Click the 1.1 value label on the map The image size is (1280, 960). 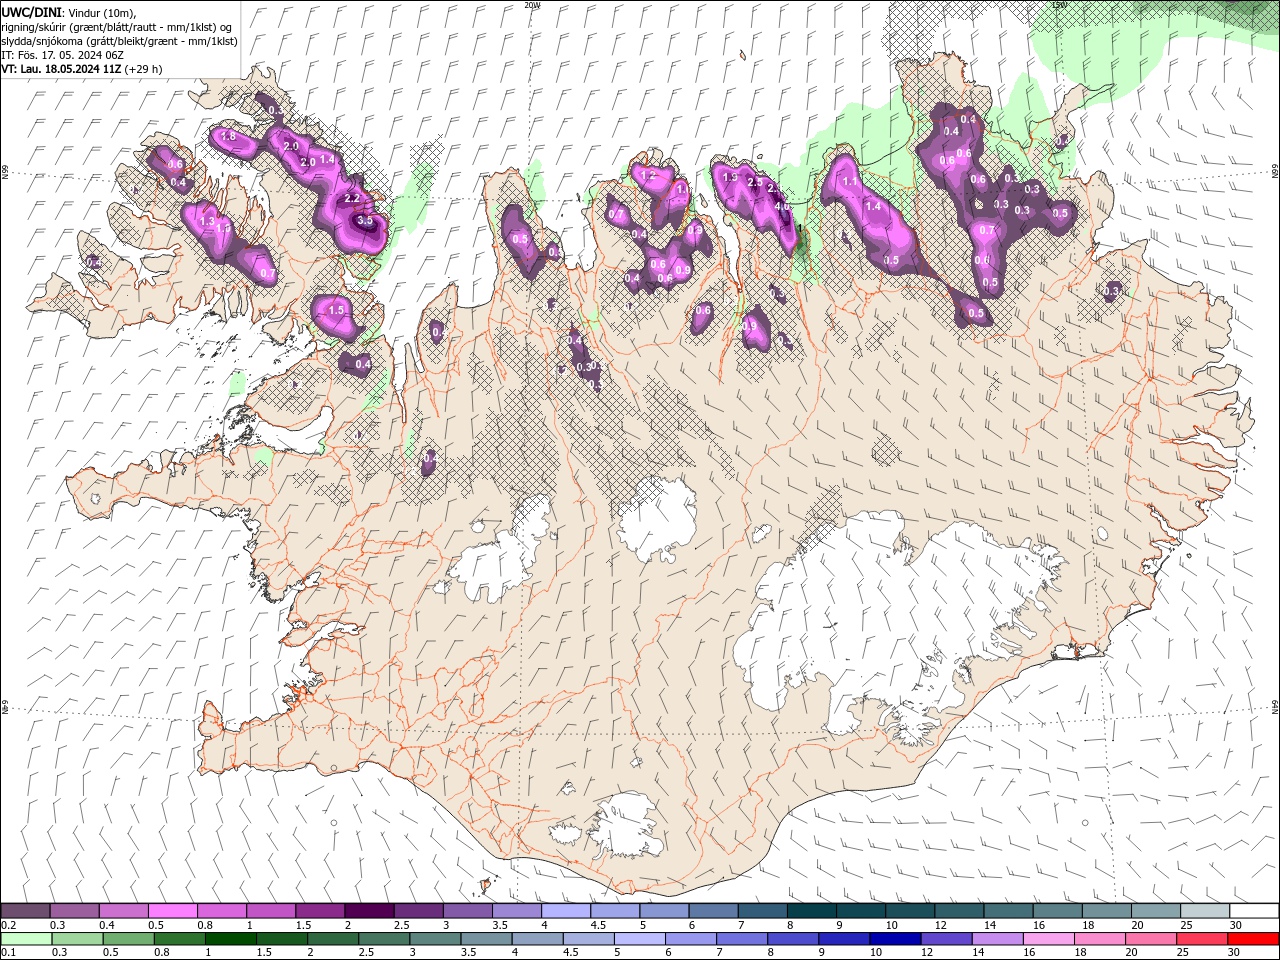click(x=851, y=182)
